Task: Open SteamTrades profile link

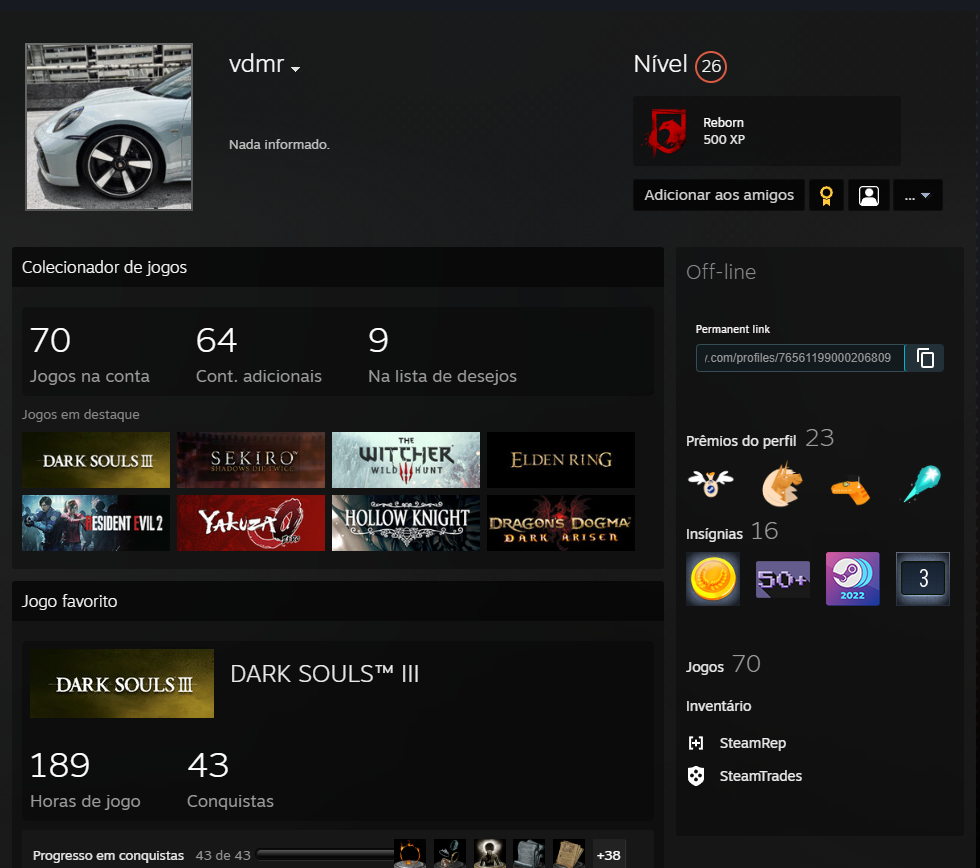Action: click(761, 776)
